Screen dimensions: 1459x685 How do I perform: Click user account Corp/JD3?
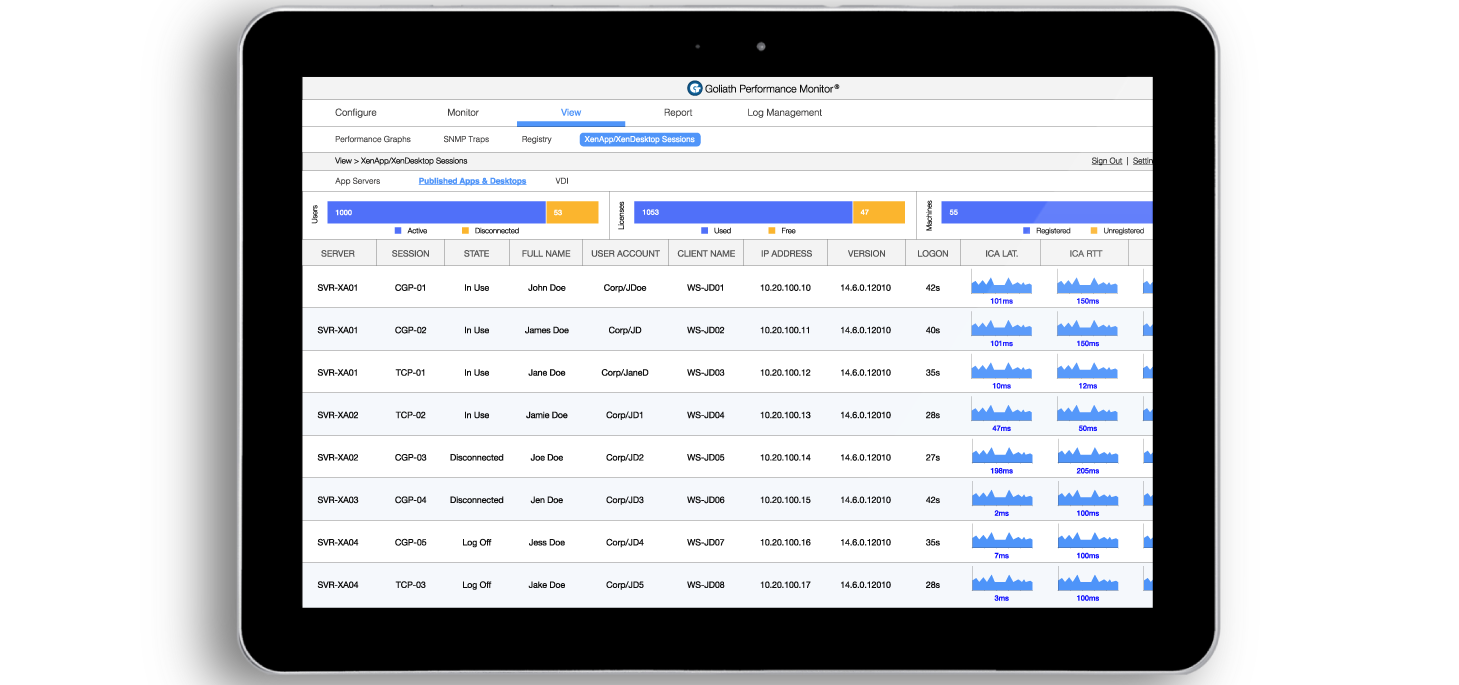[x=625, y=500]
